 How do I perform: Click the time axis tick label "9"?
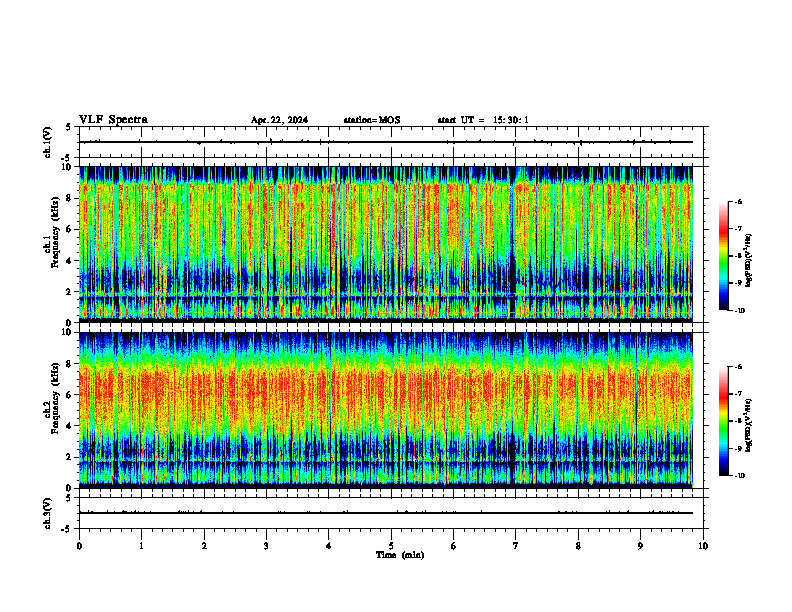click(640, 546)
